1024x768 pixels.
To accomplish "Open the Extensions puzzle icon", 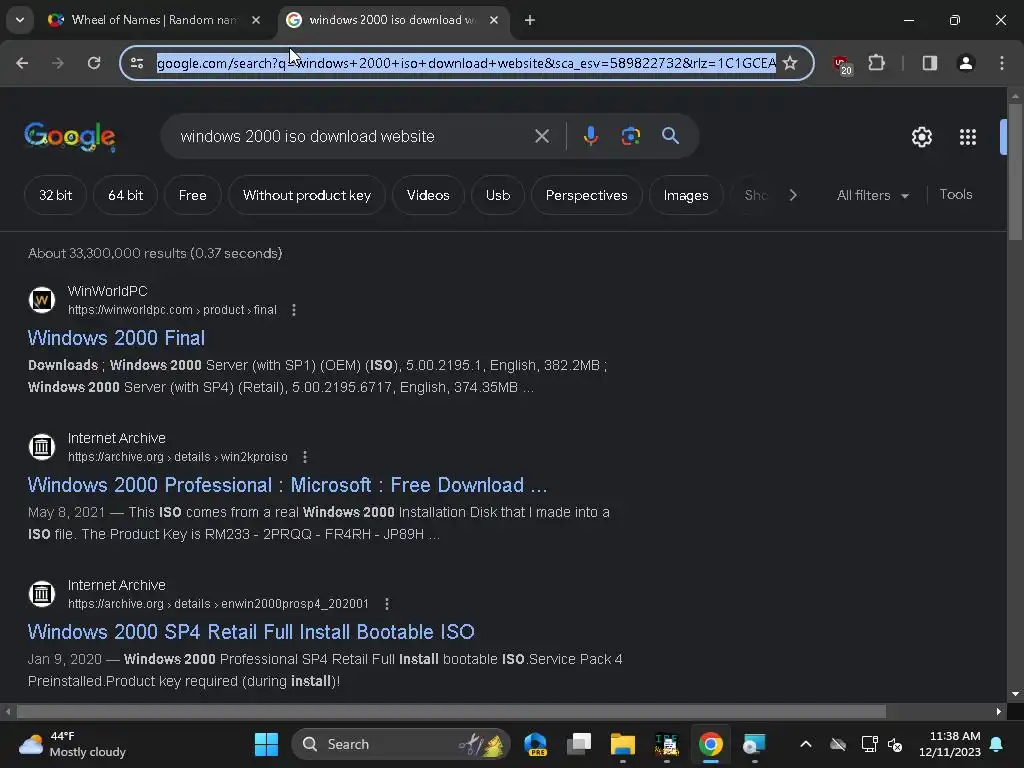I will tap(876, 63).
